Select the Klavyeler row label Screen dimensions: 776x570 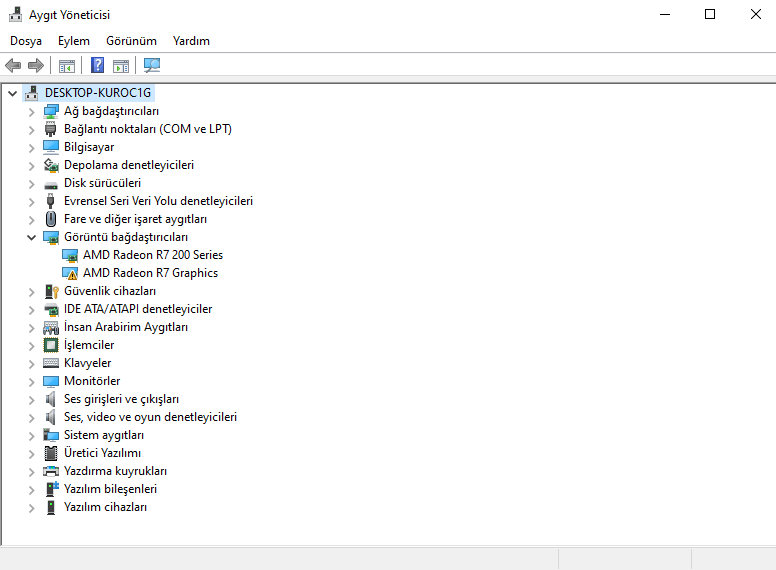click(x=88, y=363)
